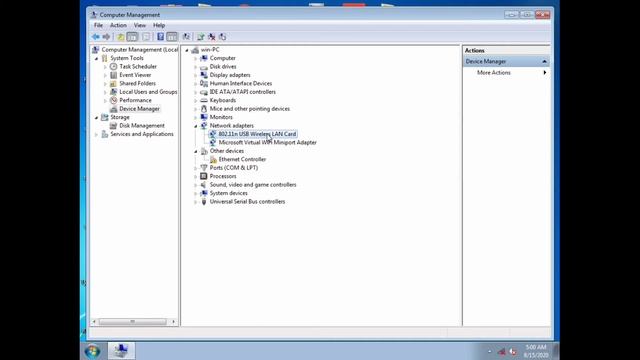Screen dimensions: 640x360
Task: Open the View menu
Action: pyautogui.click(x=140, y=25)
